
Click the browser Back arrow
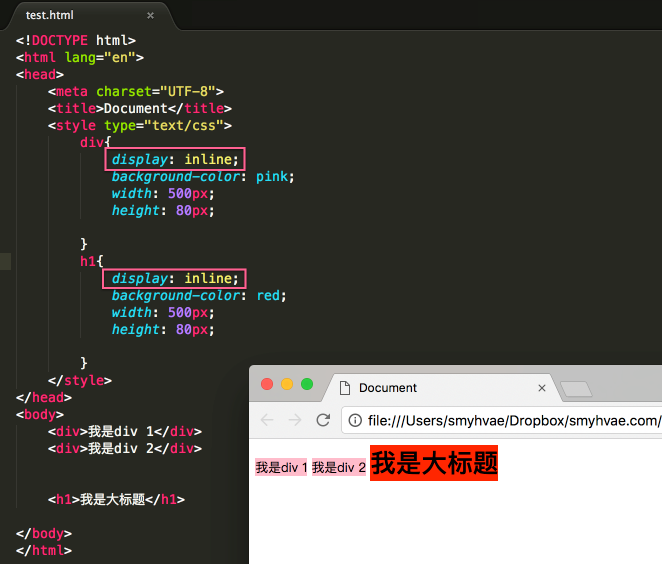[267, 420]
